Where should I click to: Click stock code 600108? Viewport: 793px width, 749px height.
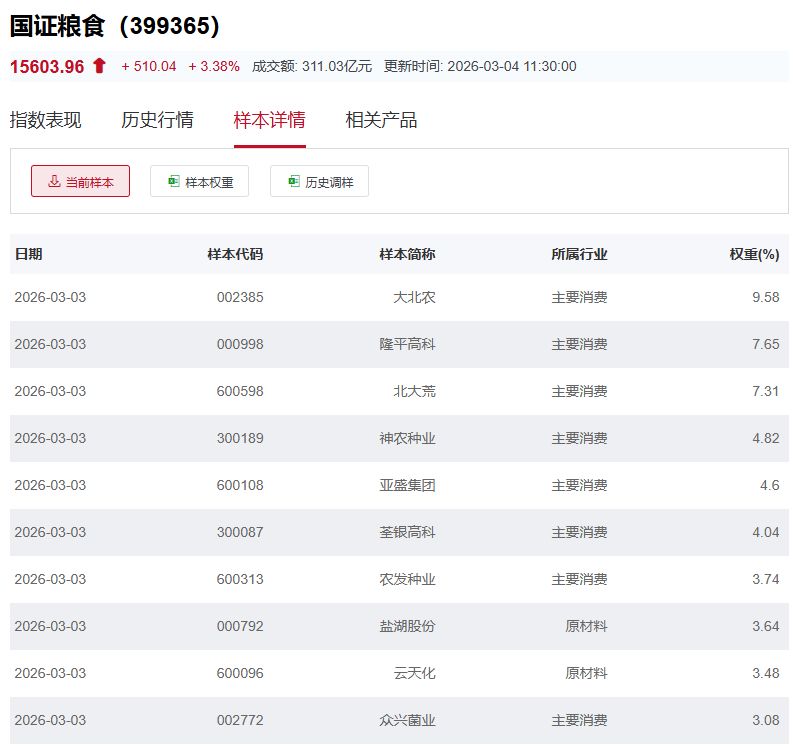[240, 485]
